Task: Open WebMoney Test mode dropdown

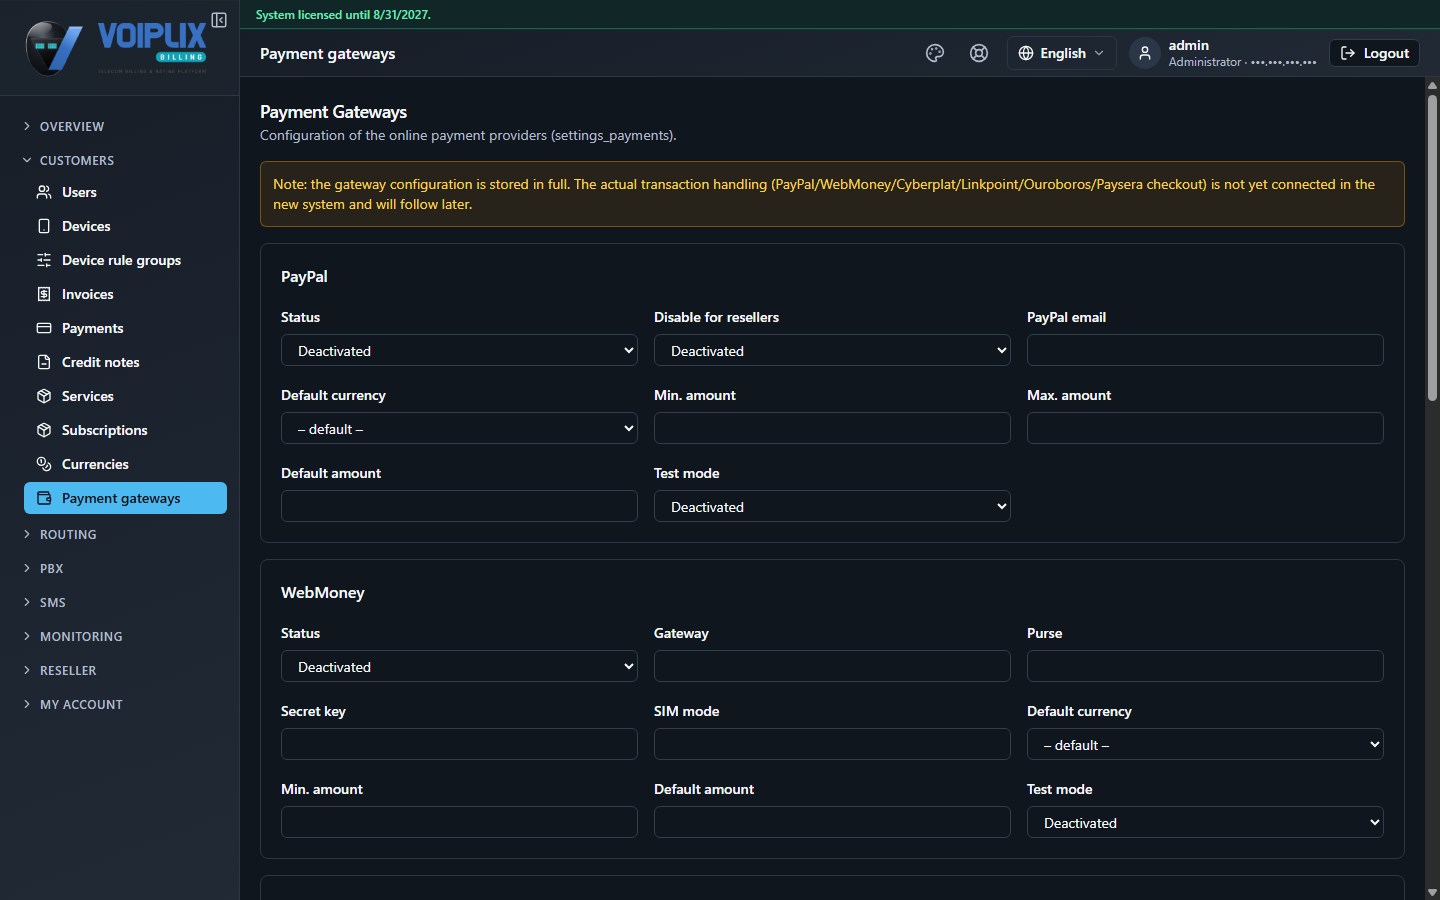Action: (1205, 822)
